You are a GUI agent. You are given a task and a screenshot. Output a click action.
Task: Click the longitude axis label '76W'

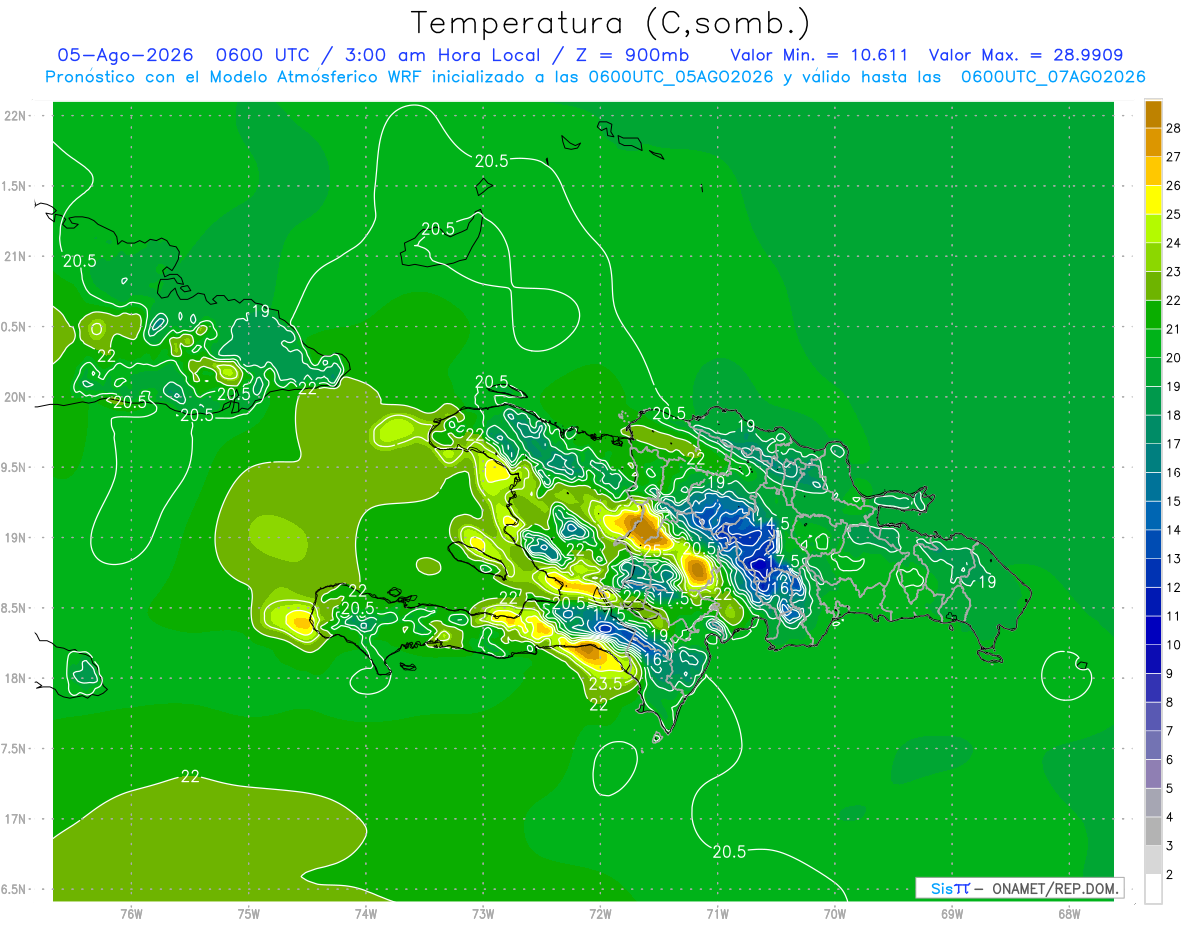pos(131,914)
